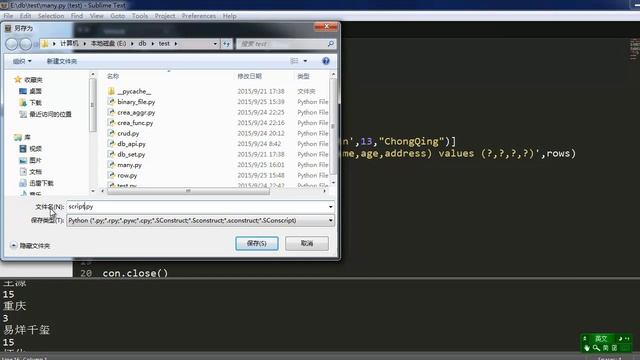Sort by the 名称 (Name) column header

pos(113,76)
